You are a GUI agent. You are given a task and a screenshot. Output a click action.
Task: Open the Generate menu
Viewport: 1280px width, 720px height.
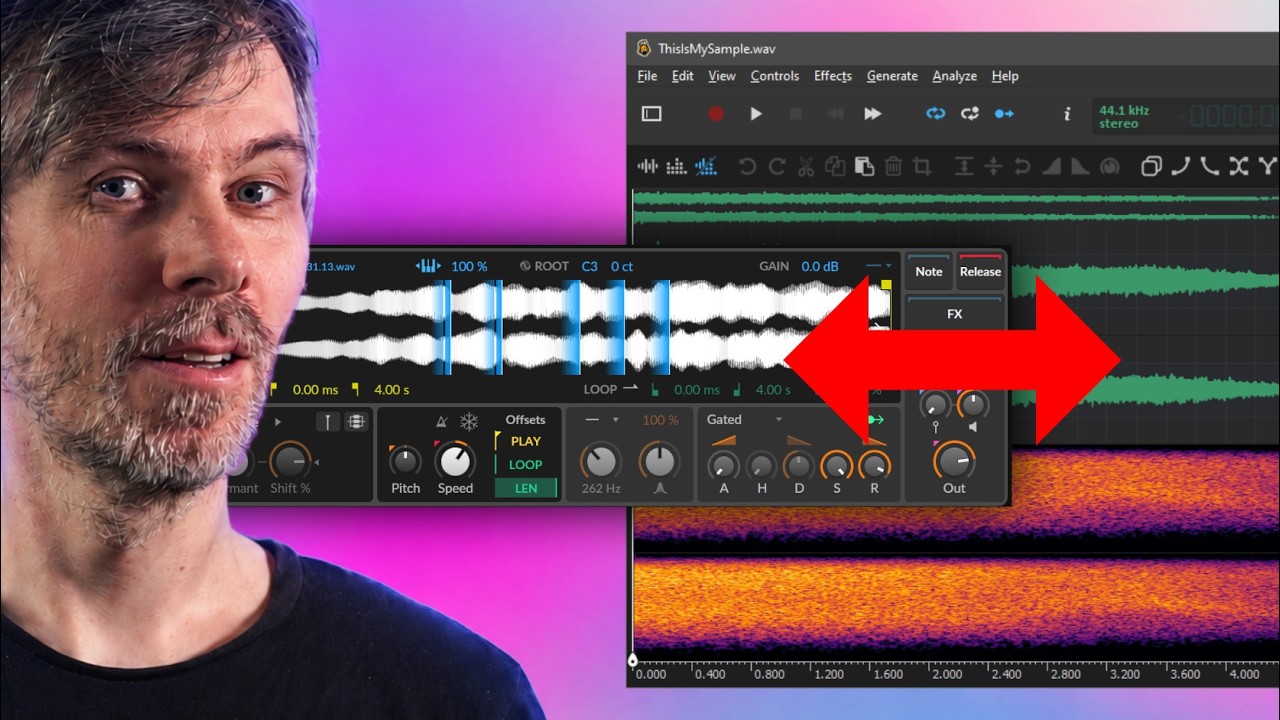coord(892,76)
